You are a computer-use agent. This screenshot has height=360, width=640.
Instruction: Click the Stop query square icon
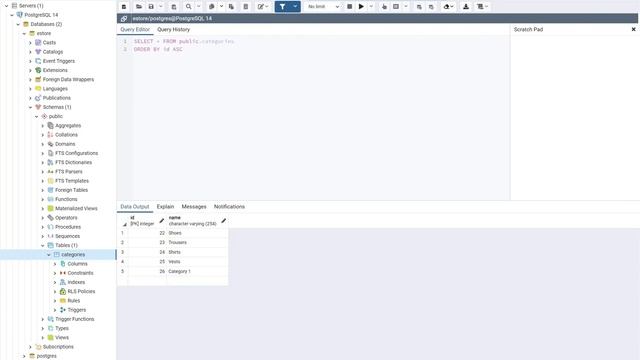(349, 7)
